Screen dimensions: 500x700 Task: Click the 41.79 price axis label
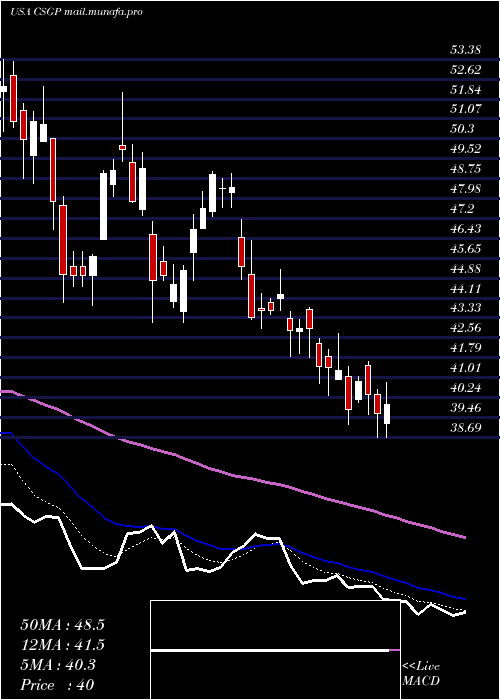[466, 348]
